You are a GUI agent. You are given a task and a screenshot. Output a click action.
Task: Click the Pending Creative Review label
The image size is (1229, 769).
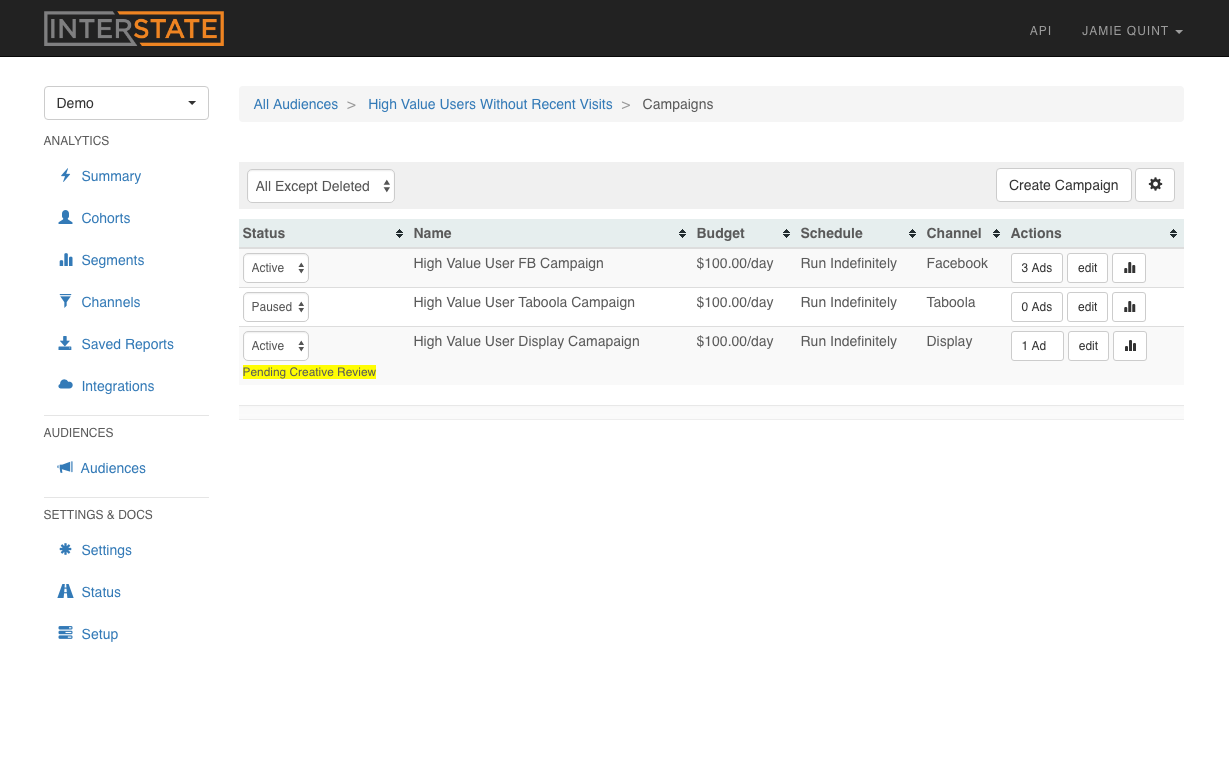tap(310, 372)
